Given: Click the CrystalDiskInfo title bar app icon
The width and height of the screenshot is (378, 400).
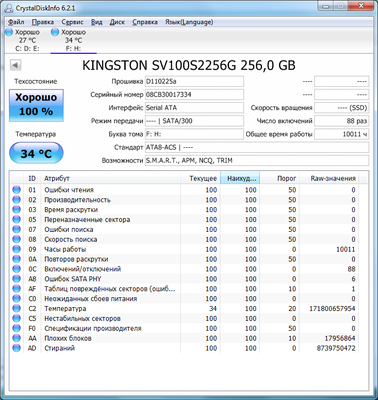Looking at the screenshot, I should point(9,8).
